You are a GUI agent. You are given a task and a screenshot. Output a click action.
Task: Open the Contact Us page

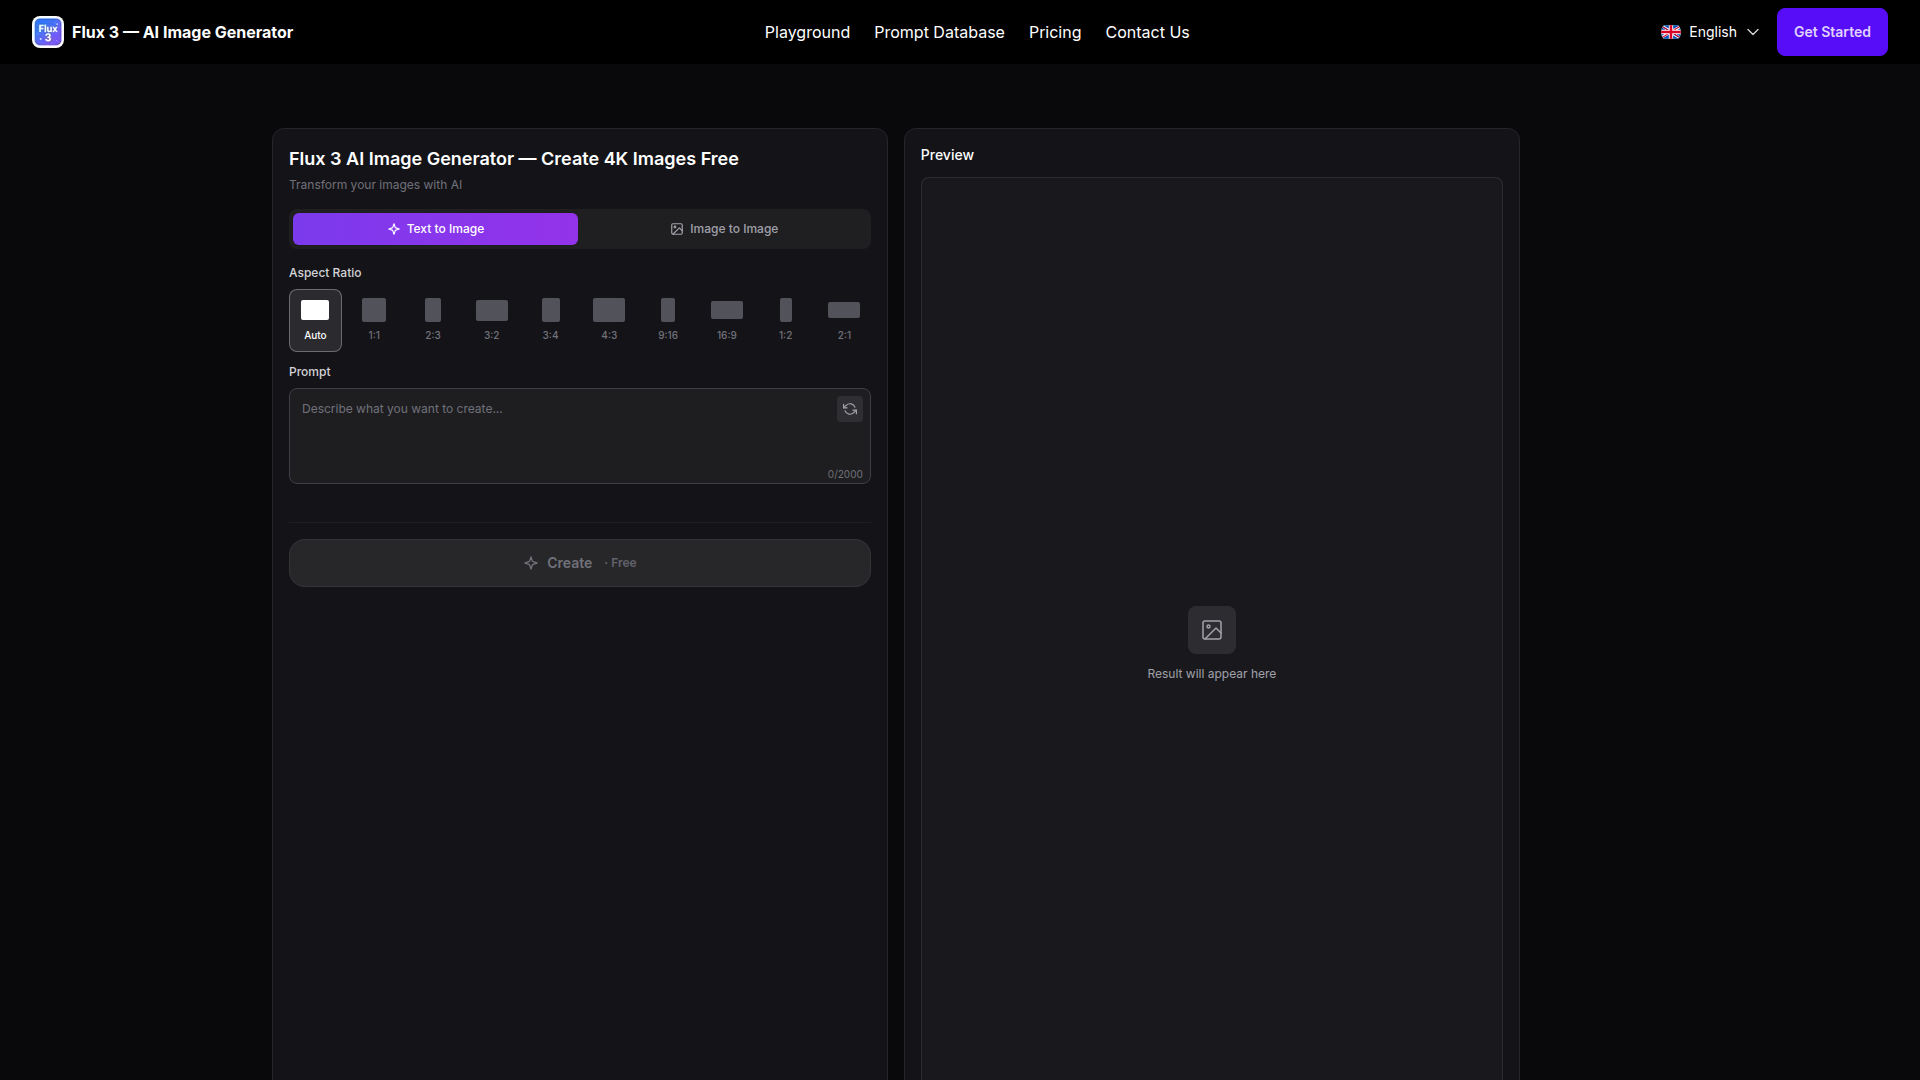[x=1147, y=32]
